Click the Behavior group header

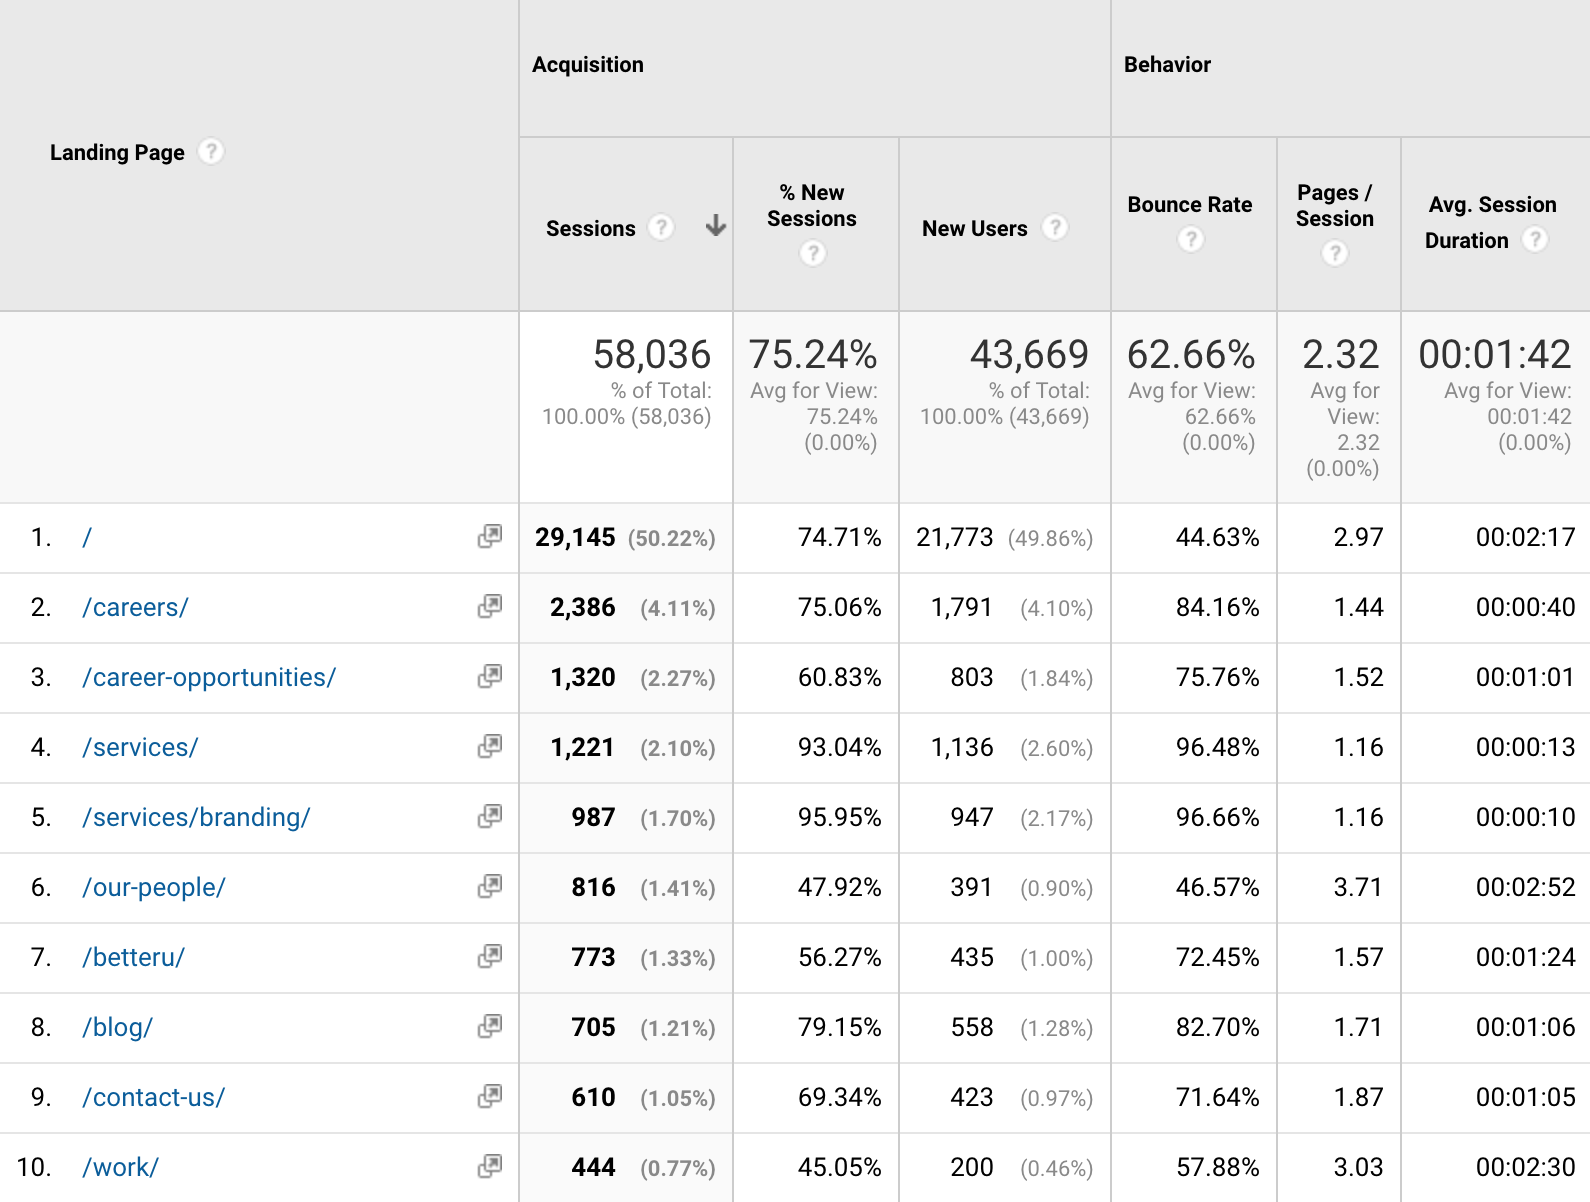click(1167, 65)
